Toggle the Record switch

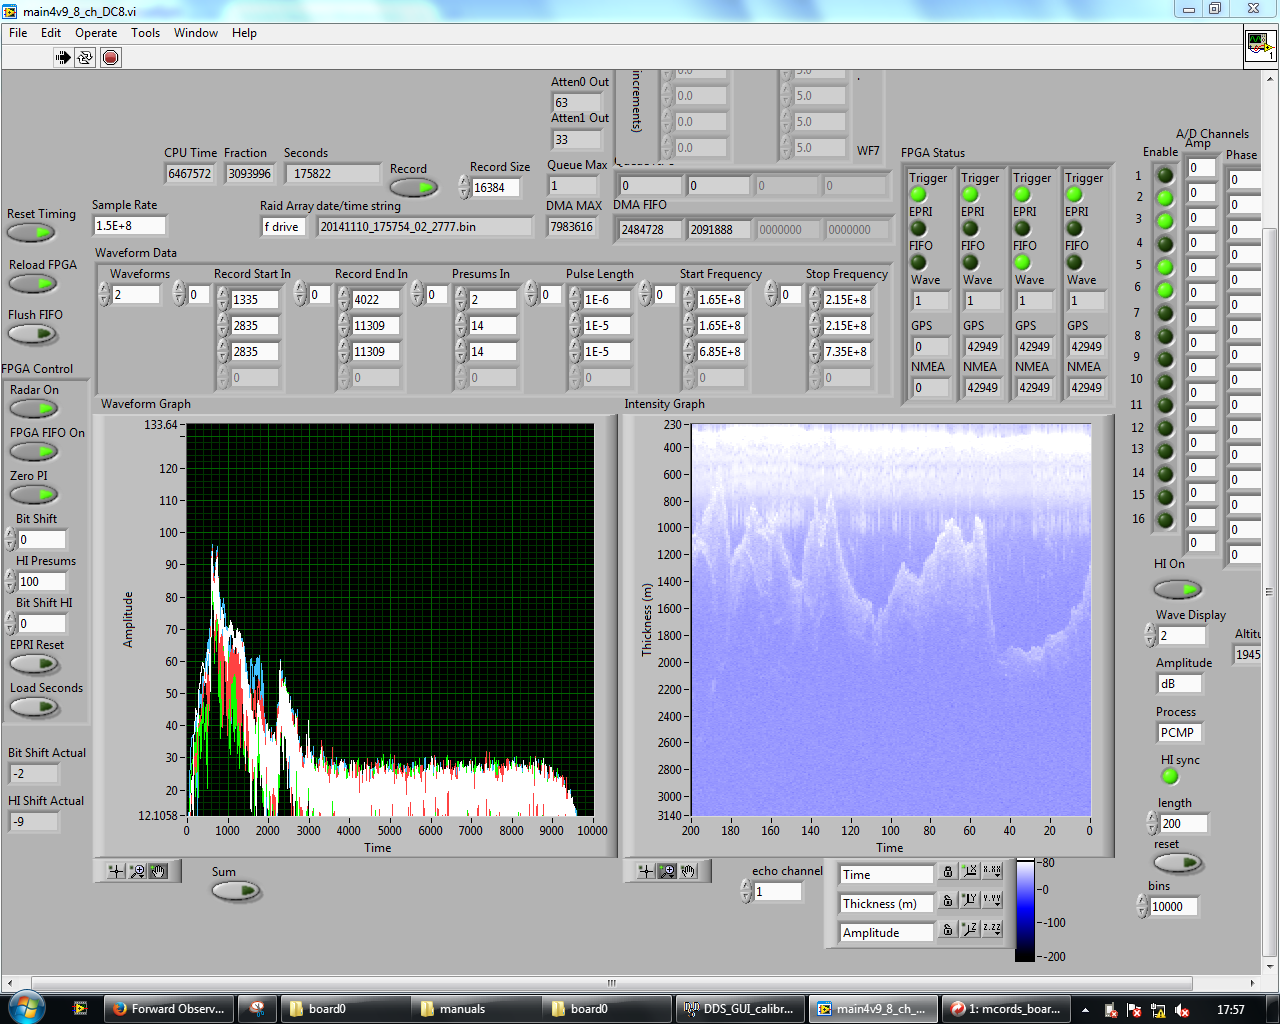click(x=414, y=187)
